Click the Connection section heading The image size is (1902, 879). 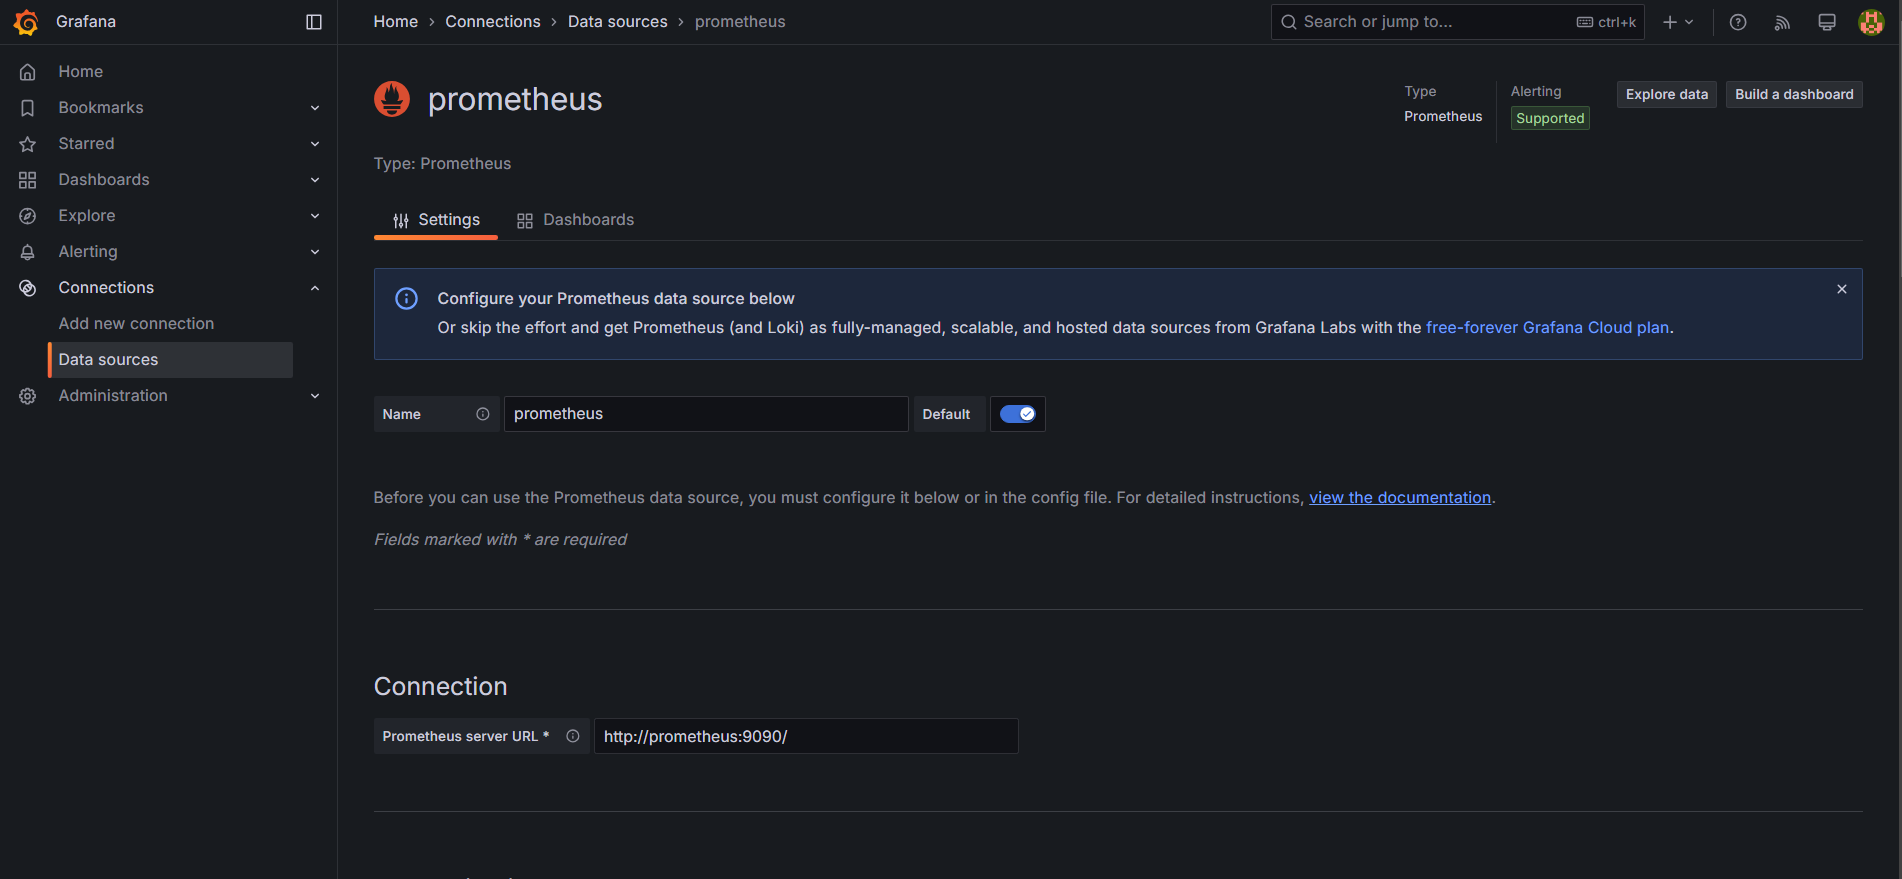(441, 687)
